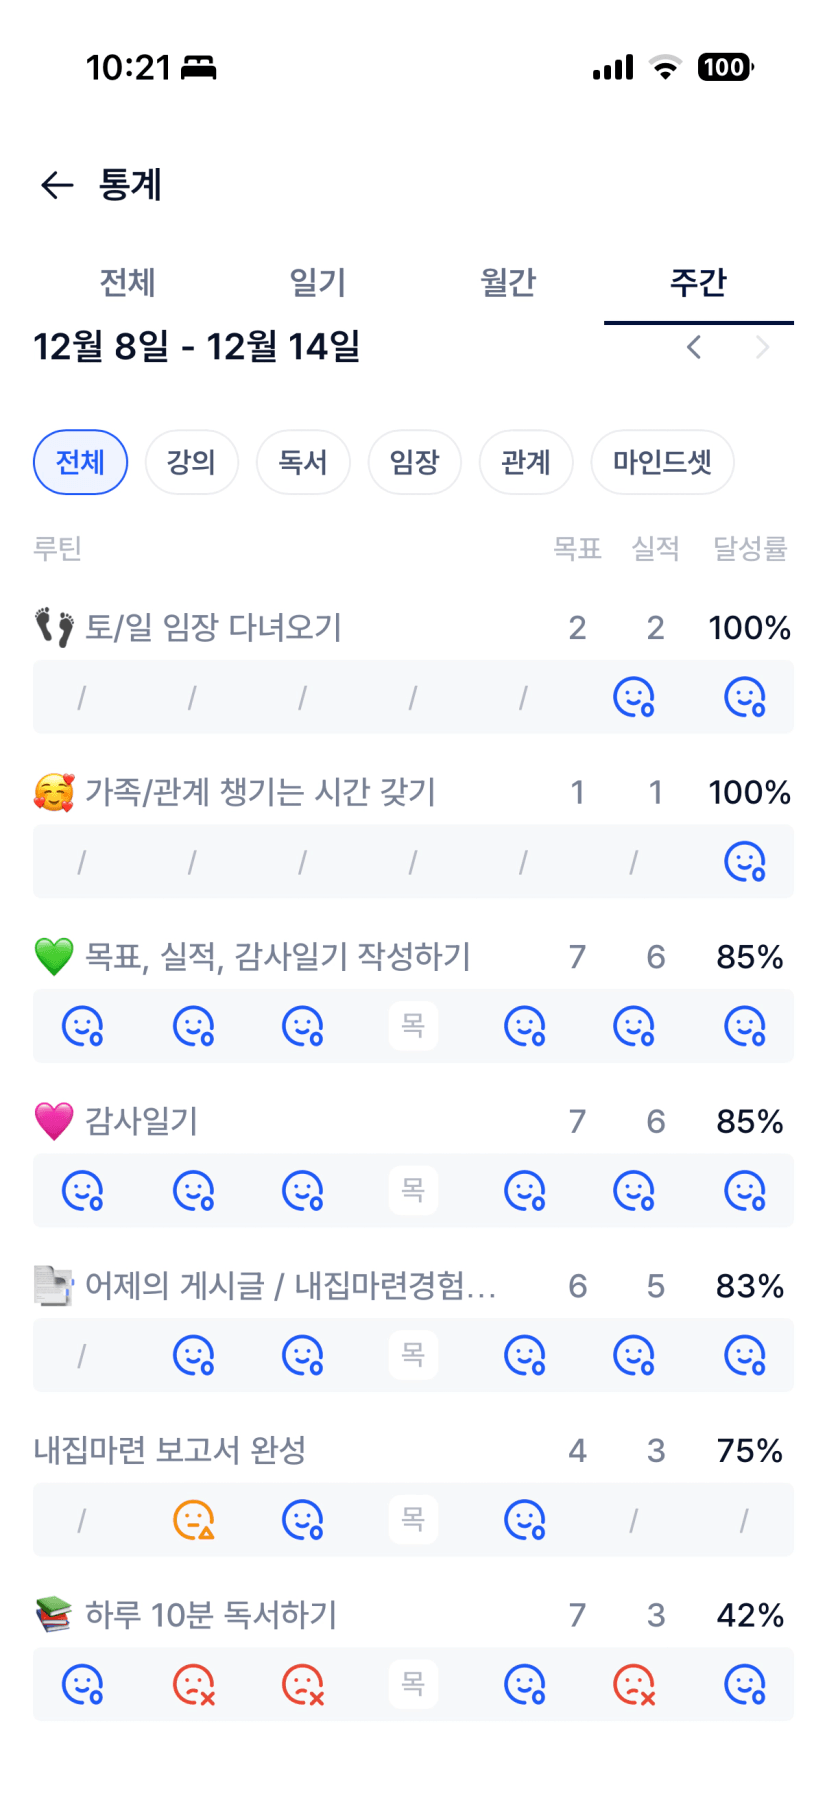
Task: Tap the last red failed face in 하루 10분 독서하기
Action: [x=633, y=1685]
